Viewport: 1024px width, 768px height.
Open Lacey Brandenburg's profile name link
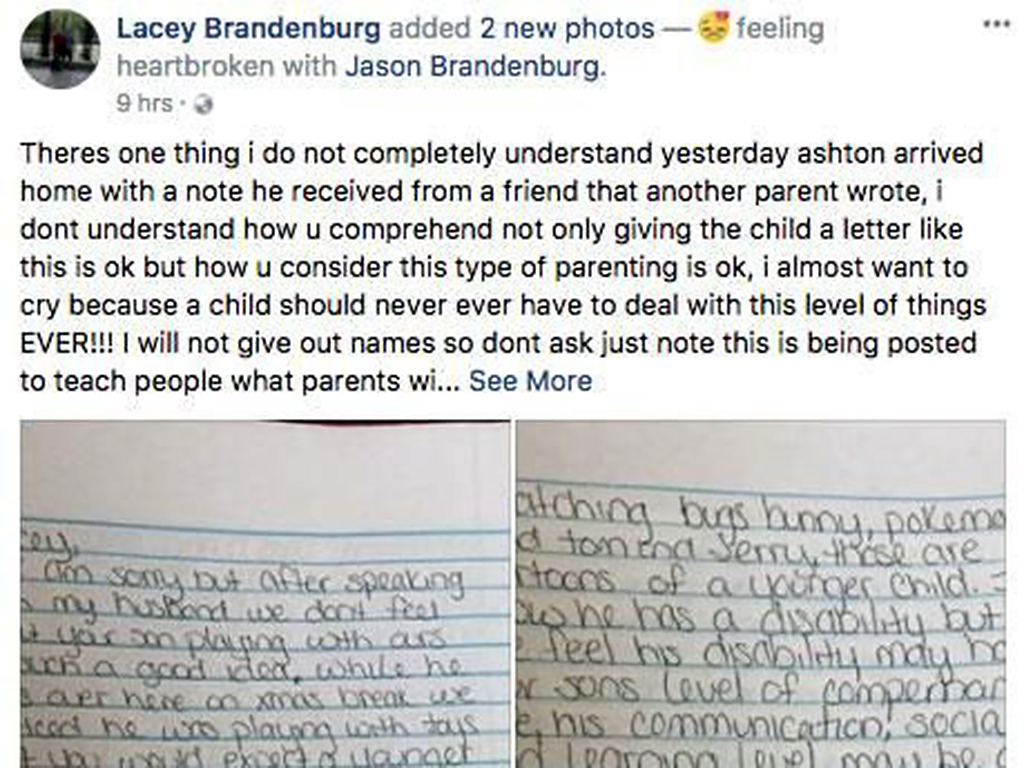pos(248,29)
